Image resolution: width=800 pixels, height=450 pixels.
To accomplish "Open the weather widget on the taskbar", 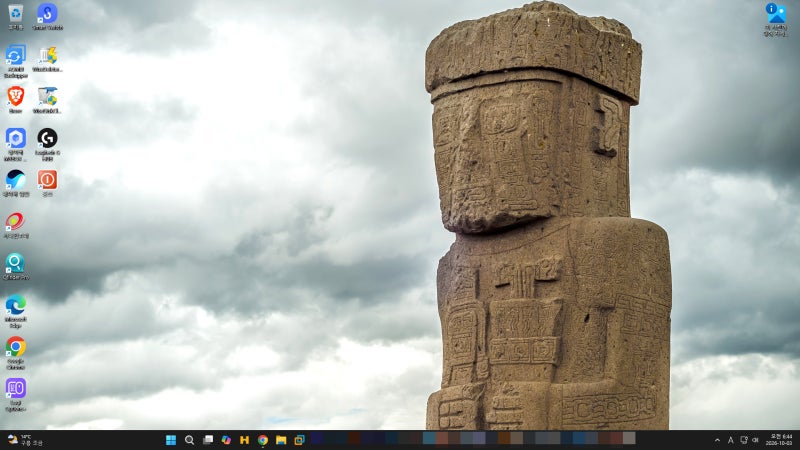I will (24, 440).
